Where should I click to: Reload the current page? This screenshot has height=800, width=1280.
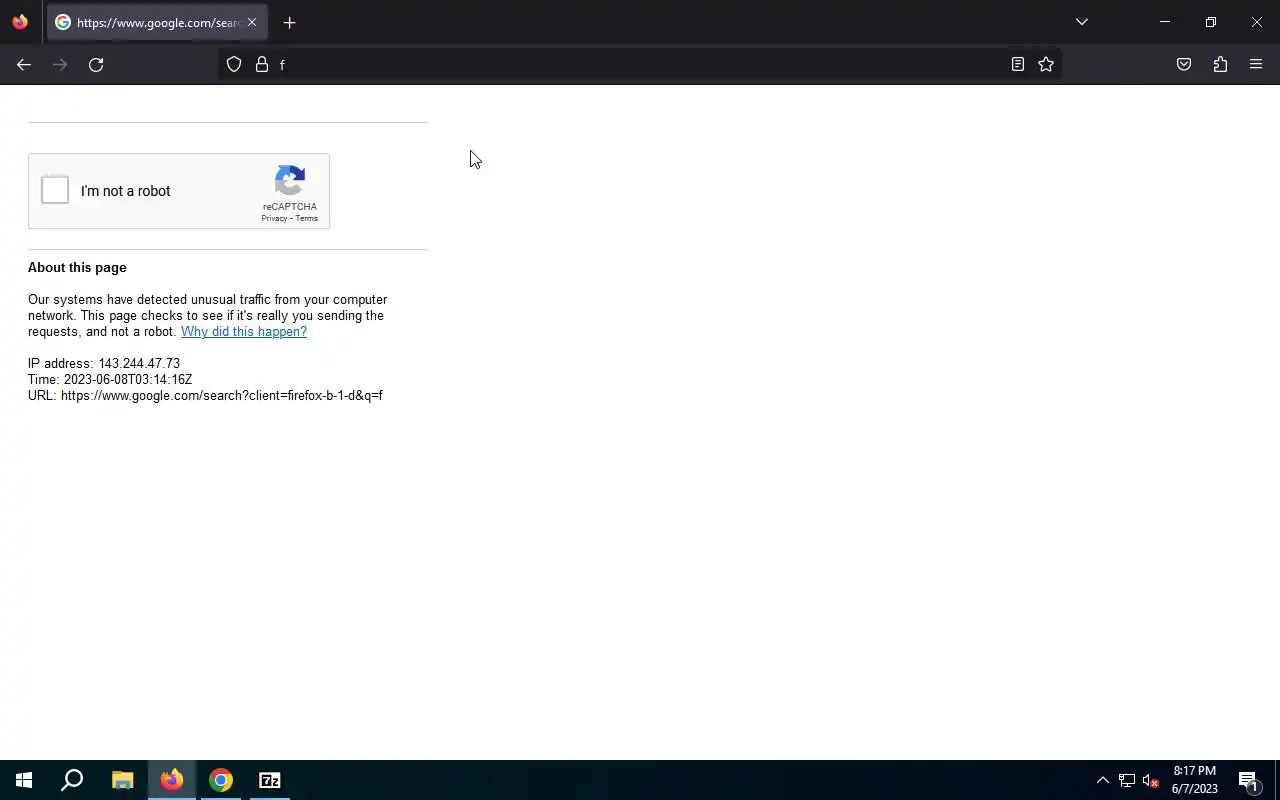pyautogui.click(x=96, y=64)
